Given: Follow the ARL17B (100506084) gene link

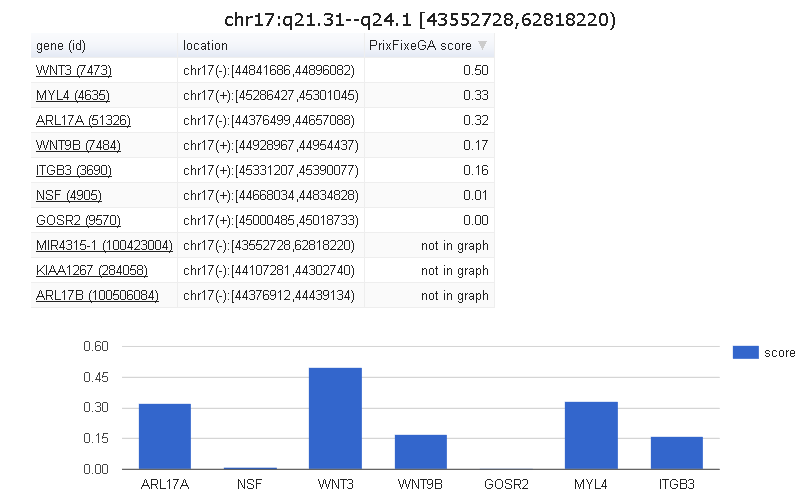Looking at the screenshot, I should 97,296.
